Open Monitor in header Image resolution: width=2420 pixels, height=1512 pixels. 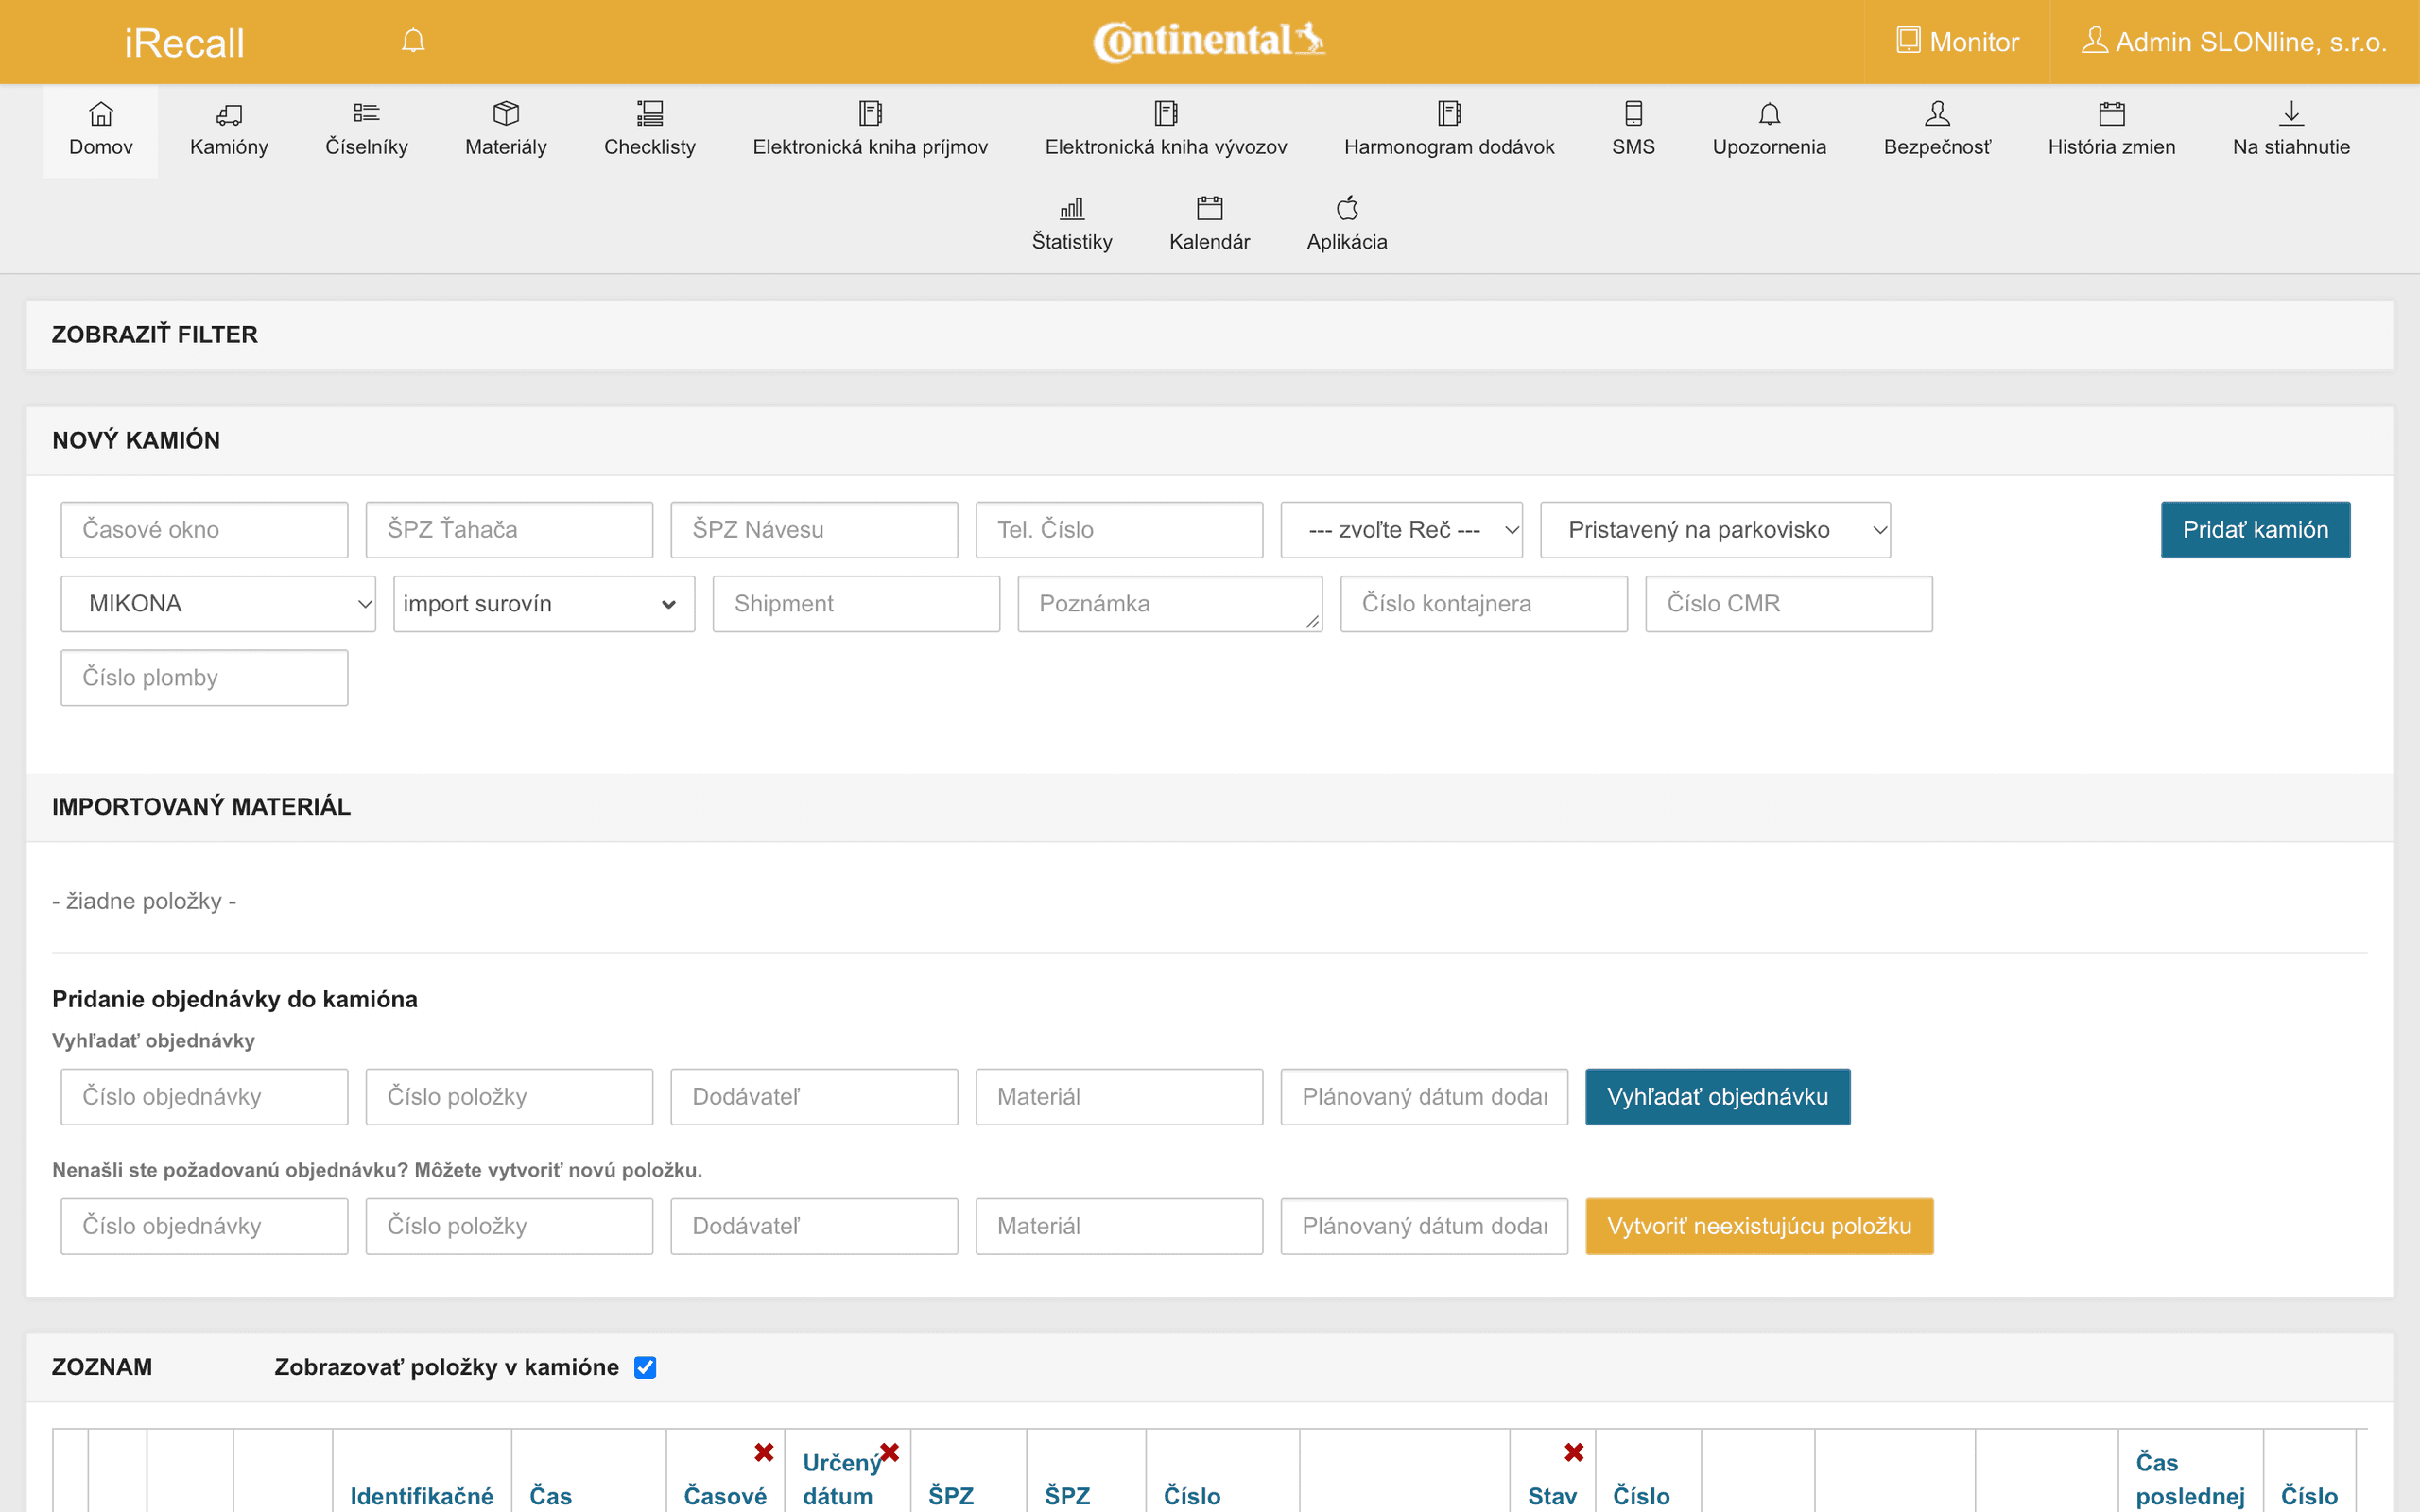pos(1957,42)
